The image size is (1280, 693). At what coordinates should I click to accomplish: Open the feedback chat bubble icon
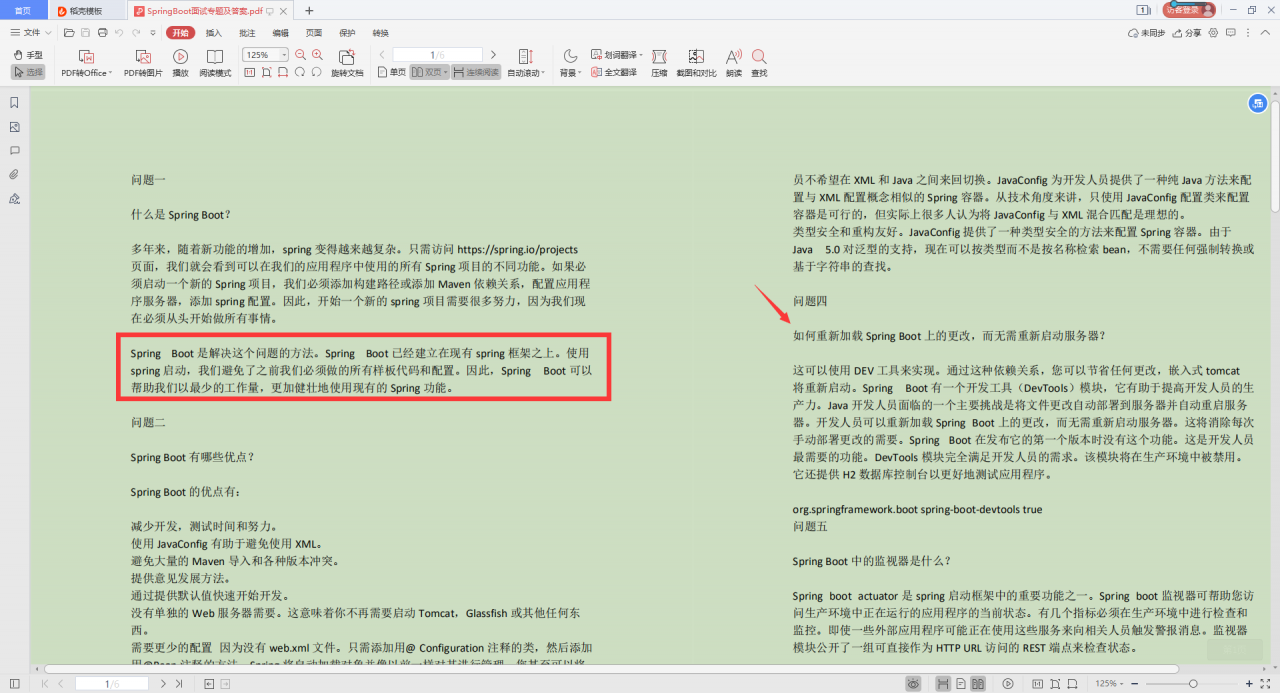coord(1232,33)
